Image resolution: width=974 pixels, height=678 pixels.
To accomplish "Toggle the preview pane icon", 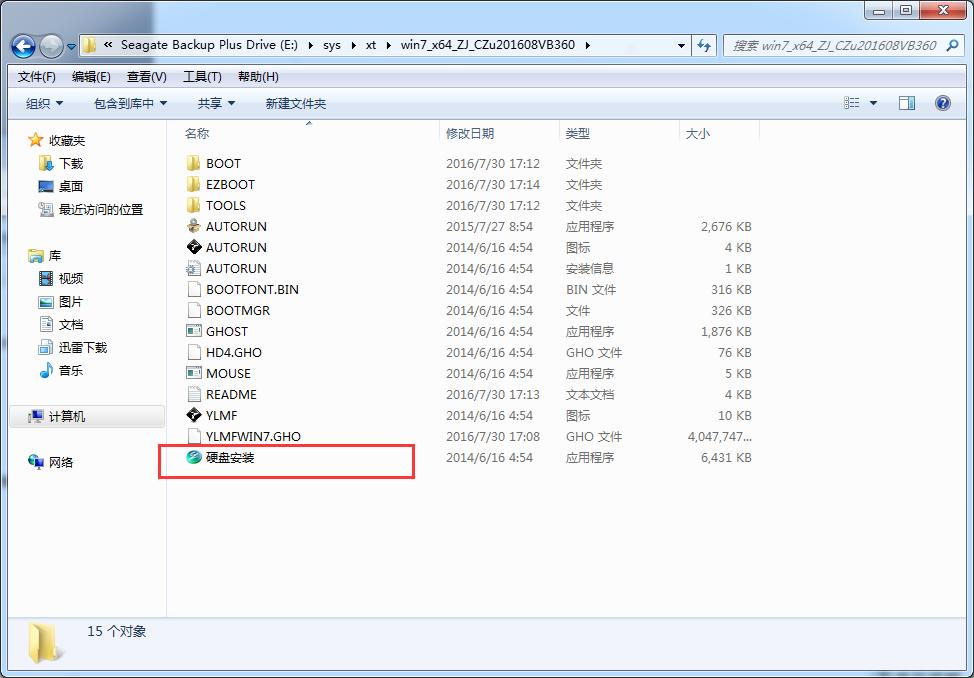I will click(x=907, y=103).
